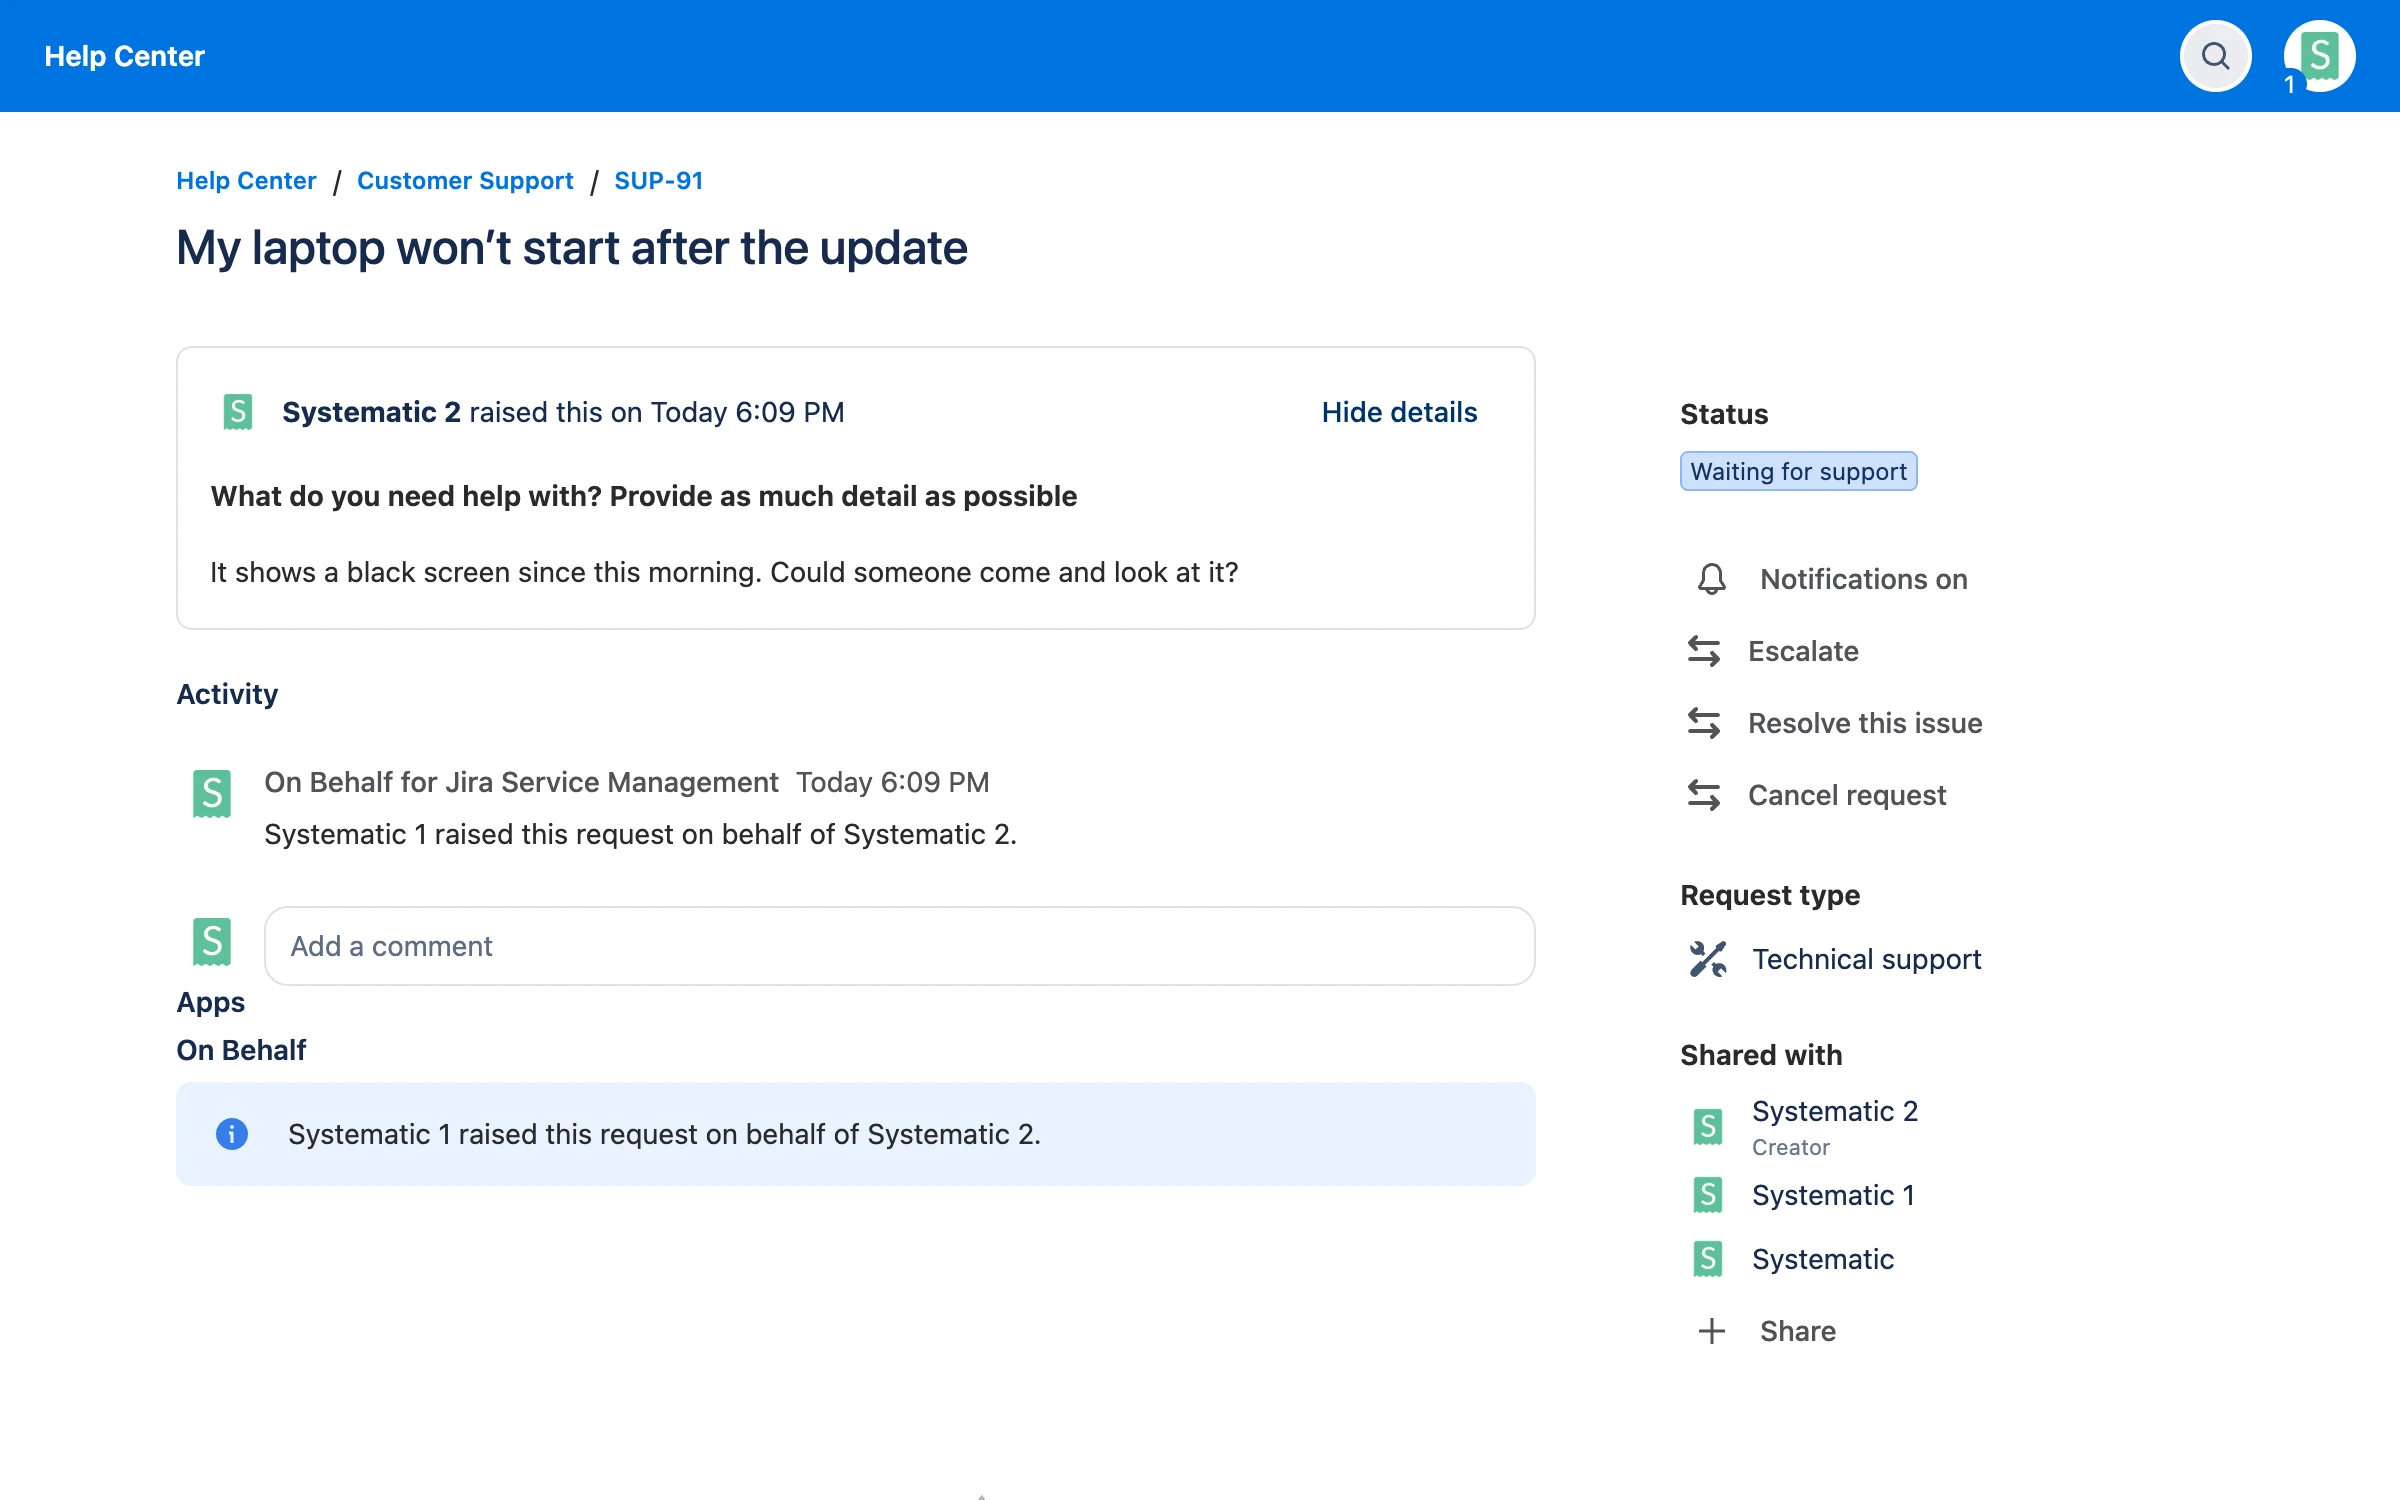The width and height of the screenshot is (2400, 1500).
Task: Open Customer Support breadcrumb link
Action: pos(465,181)
